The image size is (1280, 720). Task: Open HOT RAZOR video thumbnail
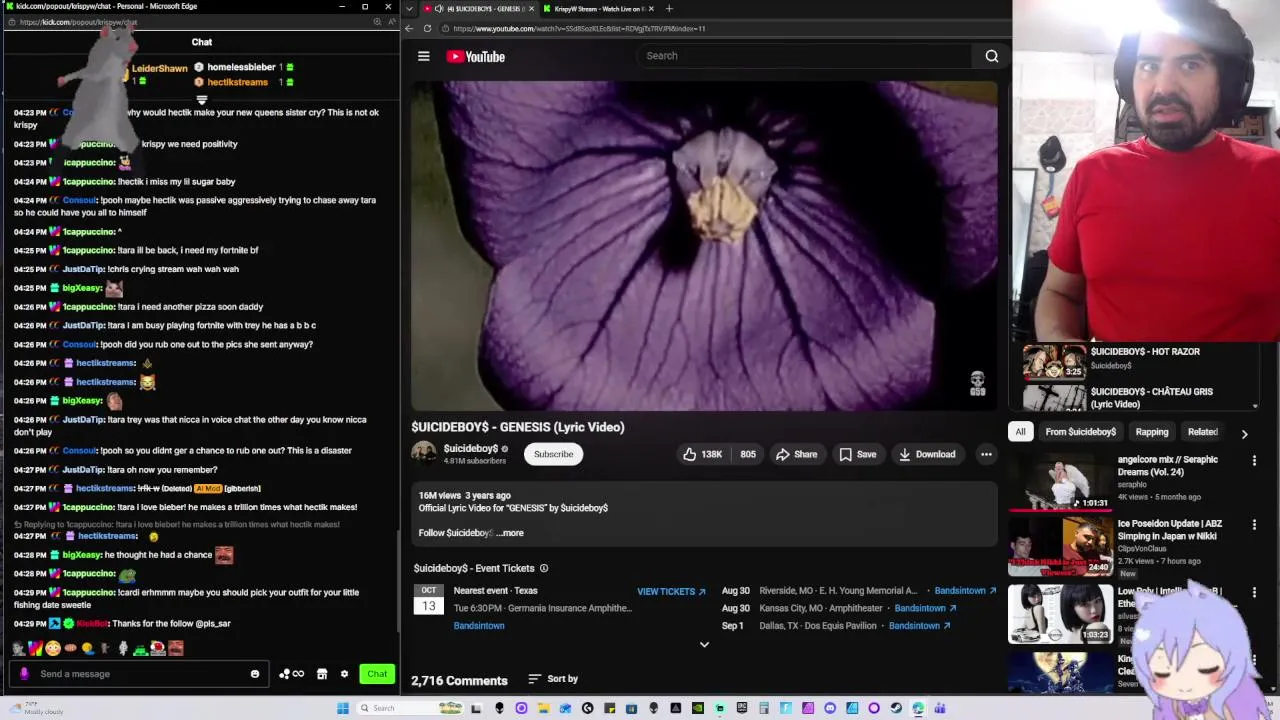[x=1054, y=362]
